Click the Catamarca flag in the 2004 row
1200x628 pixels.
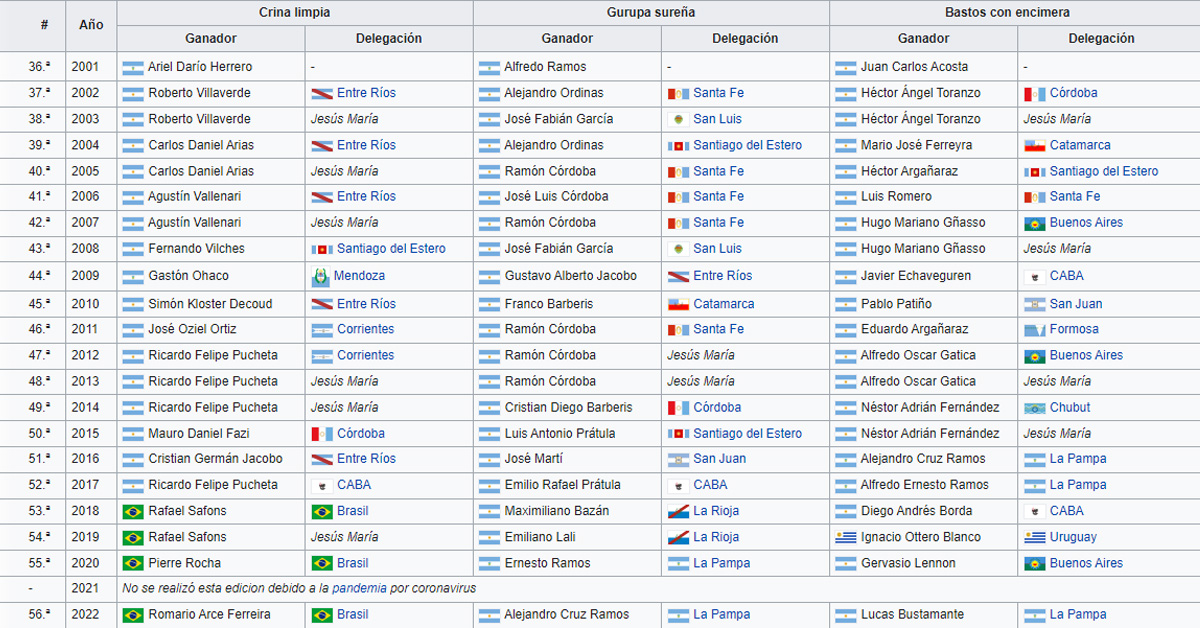[1034, 145]
